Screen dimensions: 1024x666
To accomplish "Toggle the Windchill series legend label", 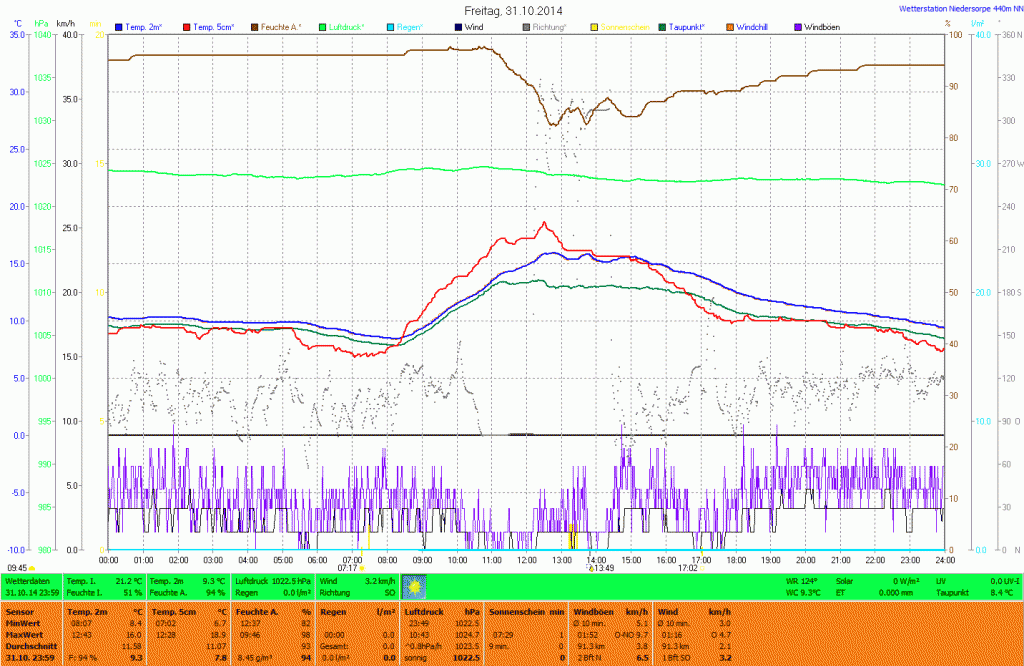I will pos(754,27).
